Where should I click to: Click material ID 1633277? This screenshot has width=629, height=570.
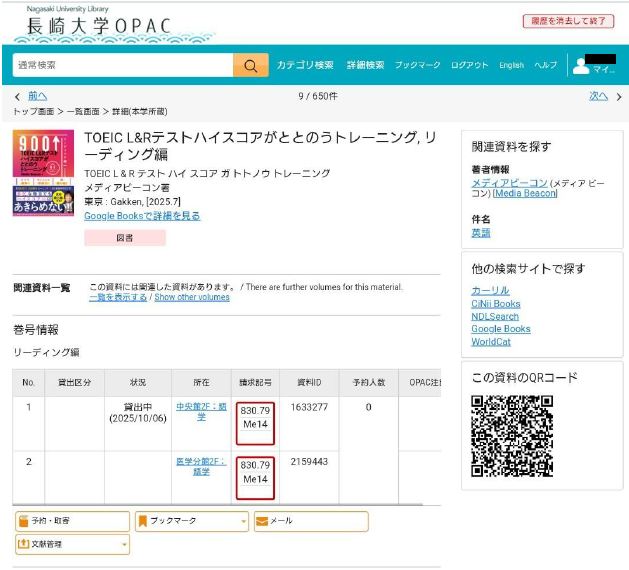coord(309,408)
